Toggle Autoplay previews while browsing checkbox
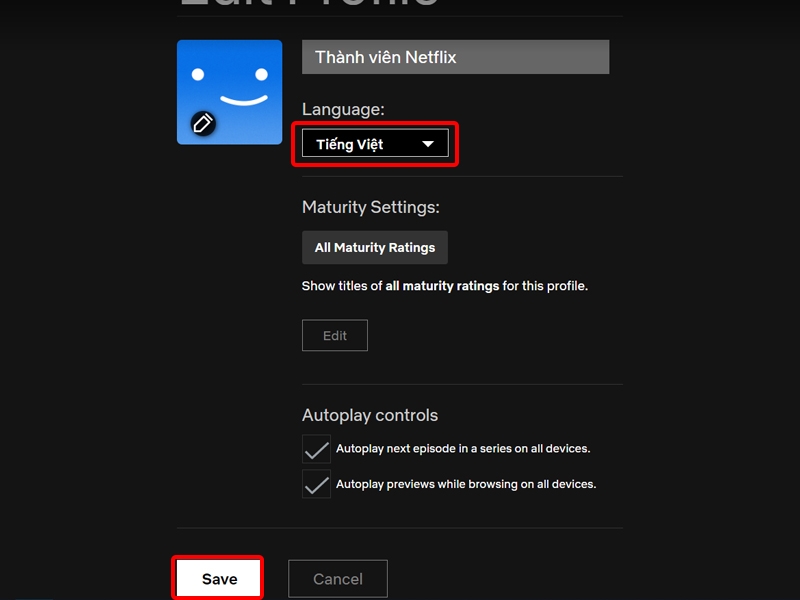The height and width of the screenshot is (600, 800). point(316,484)
